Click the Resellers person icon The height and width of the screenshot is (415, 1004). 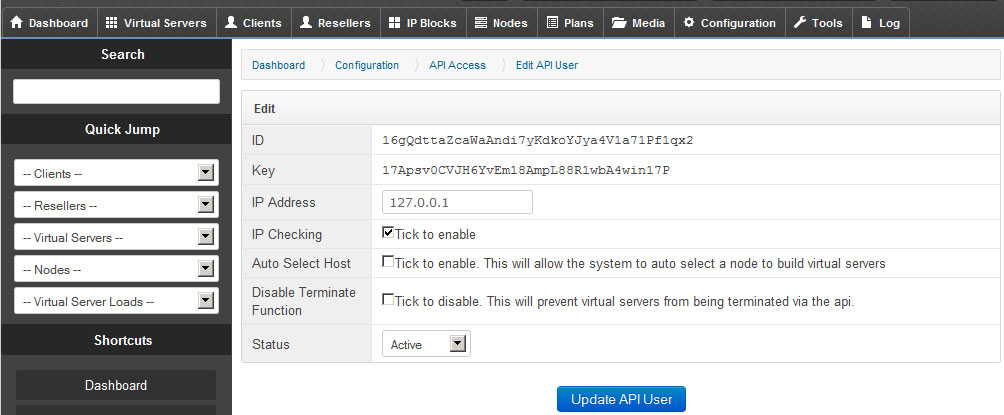point(306,23)
